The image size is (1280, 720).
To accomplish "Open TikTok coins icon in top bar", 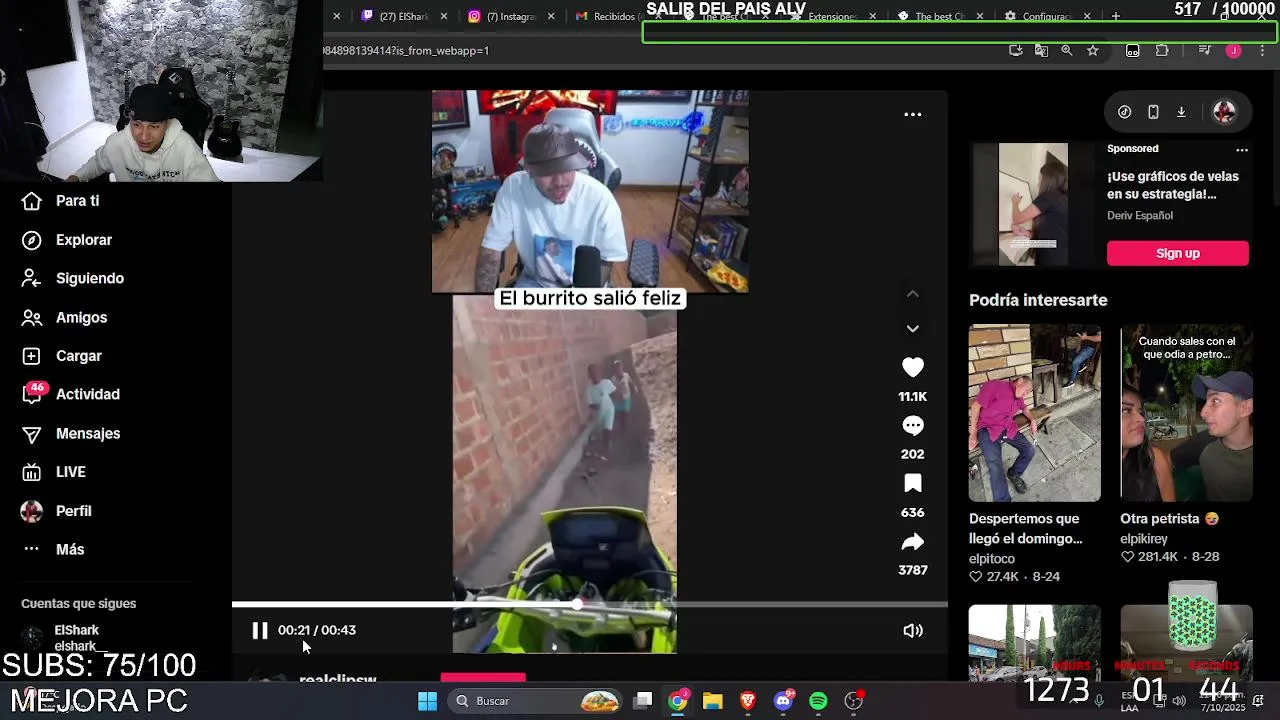I will (1124, 112).
